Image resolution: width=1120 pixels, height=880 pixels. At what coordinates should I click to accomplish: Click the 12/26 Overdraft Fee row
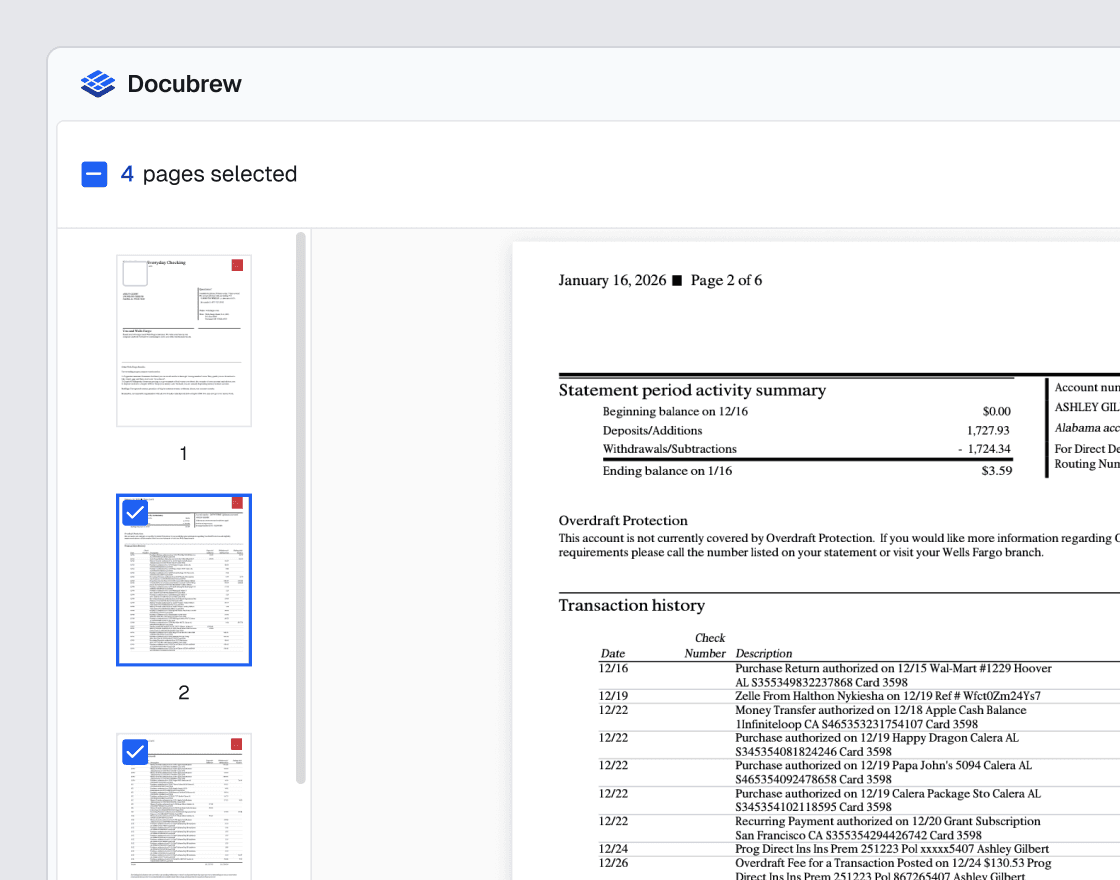[859, 869]
